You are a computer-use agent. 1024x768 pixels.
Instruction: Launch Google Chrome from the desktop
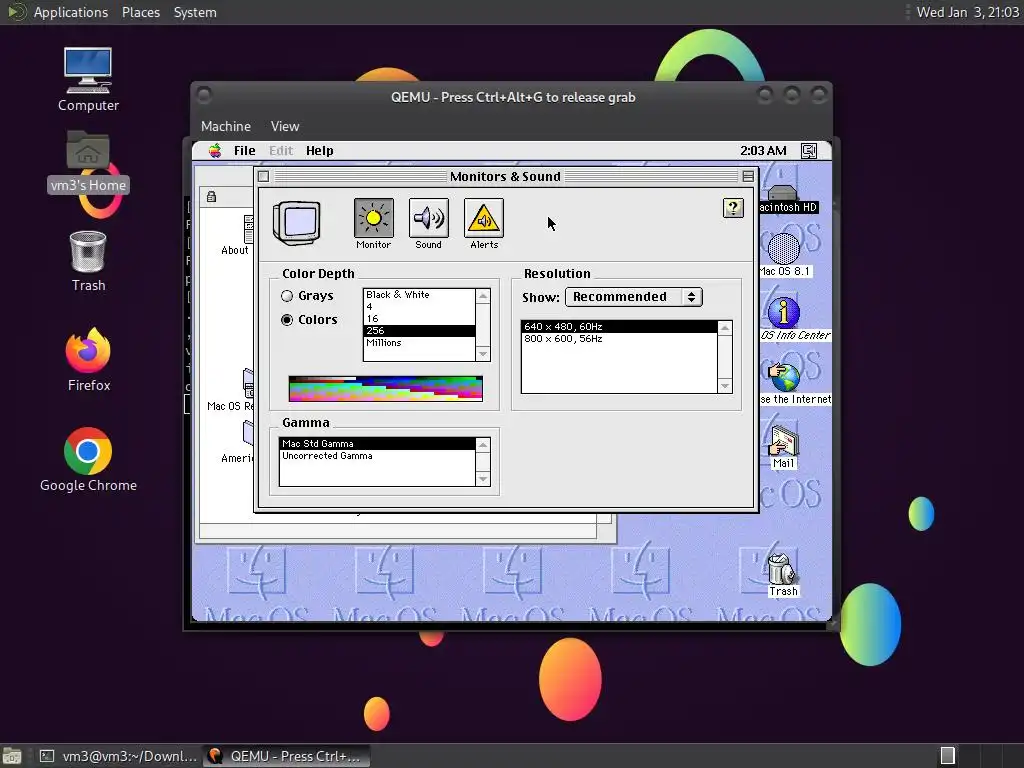tap(88, 451)
